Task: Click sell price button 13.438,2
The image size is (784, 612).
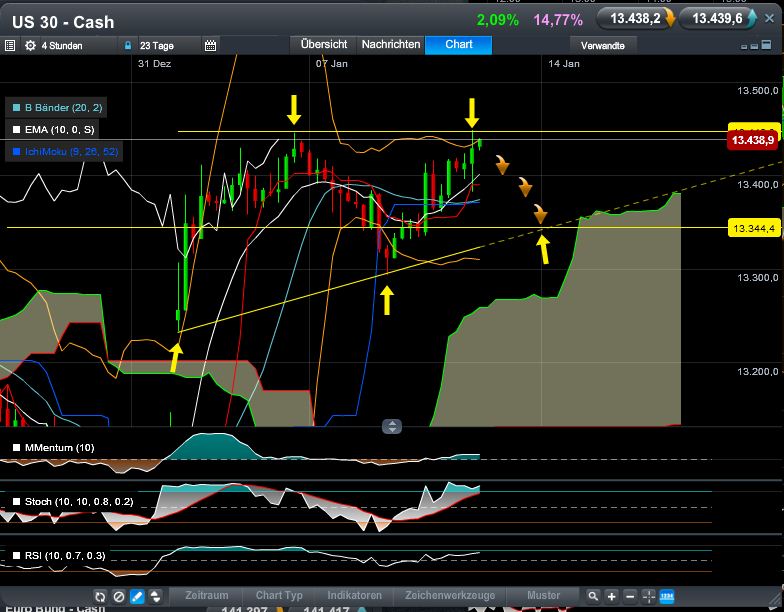Action: coord(636,19)
